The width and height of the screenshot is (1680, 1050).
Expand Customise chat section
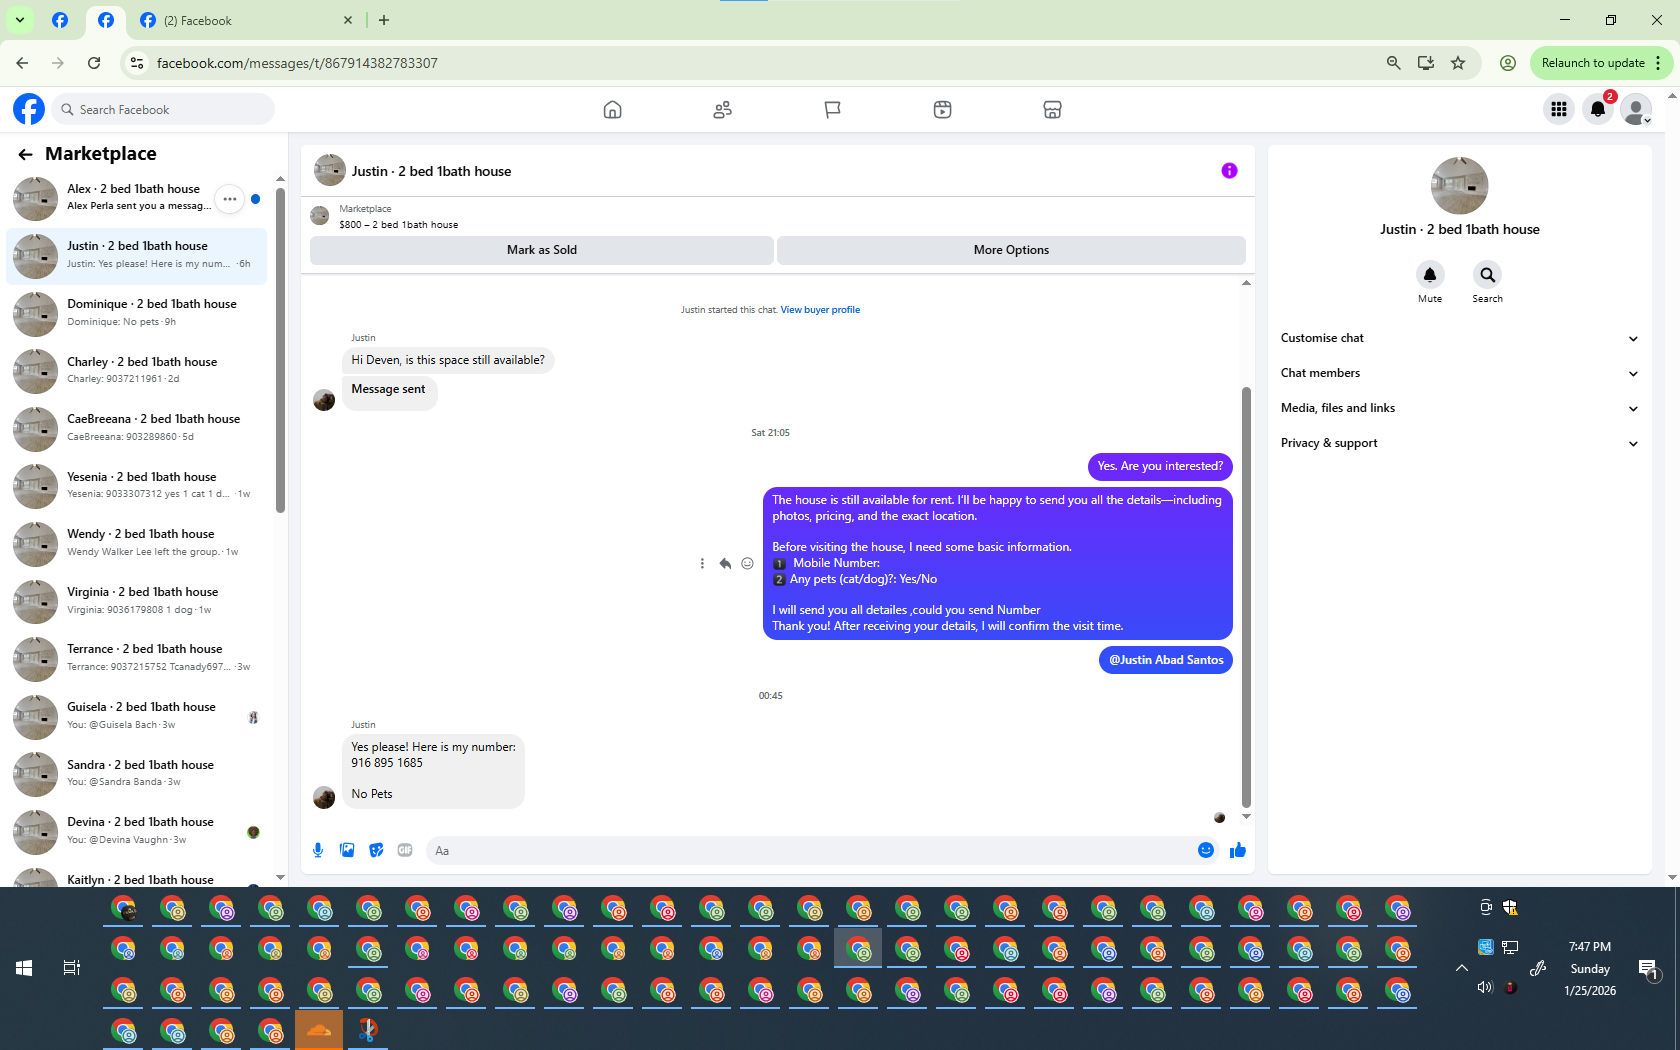[1459, 338]
